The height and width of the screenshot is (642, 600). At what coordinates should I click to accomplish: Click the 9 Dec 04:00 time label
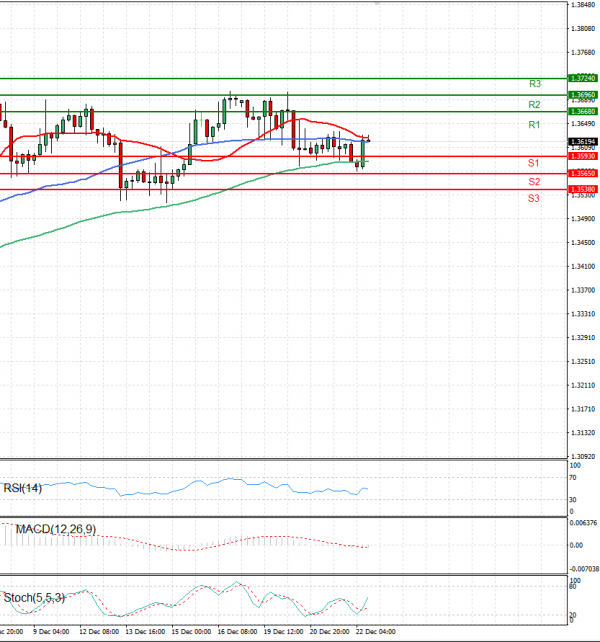pyautogui.click(x=51, y=632)
